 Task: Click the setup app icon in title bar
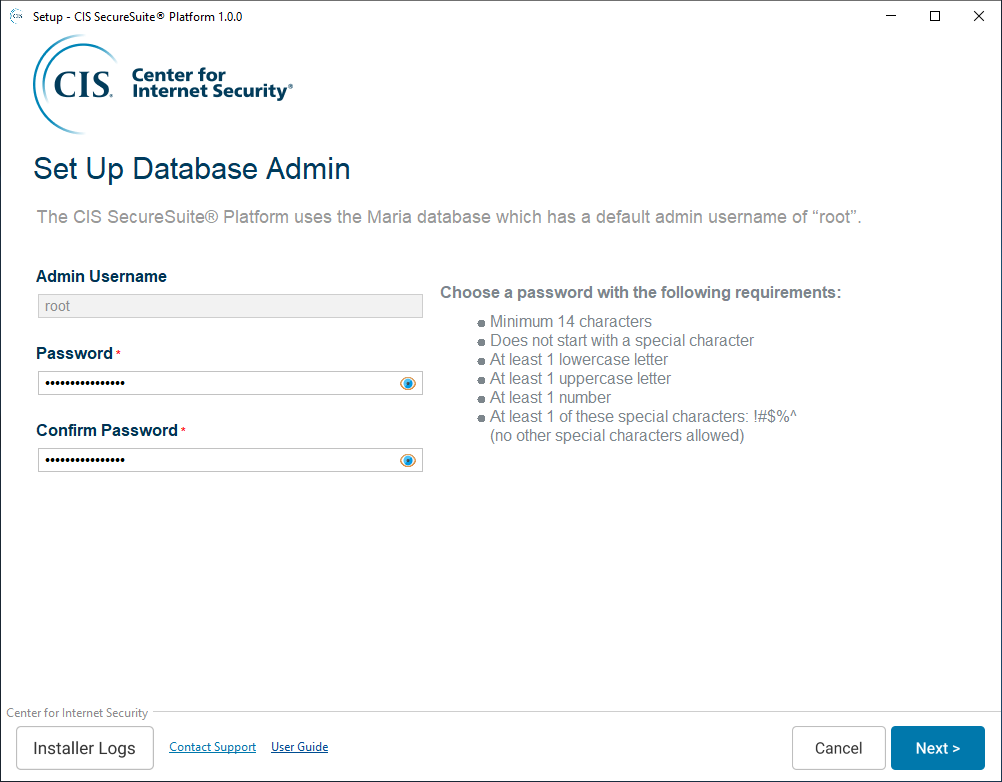click(16, 16)
